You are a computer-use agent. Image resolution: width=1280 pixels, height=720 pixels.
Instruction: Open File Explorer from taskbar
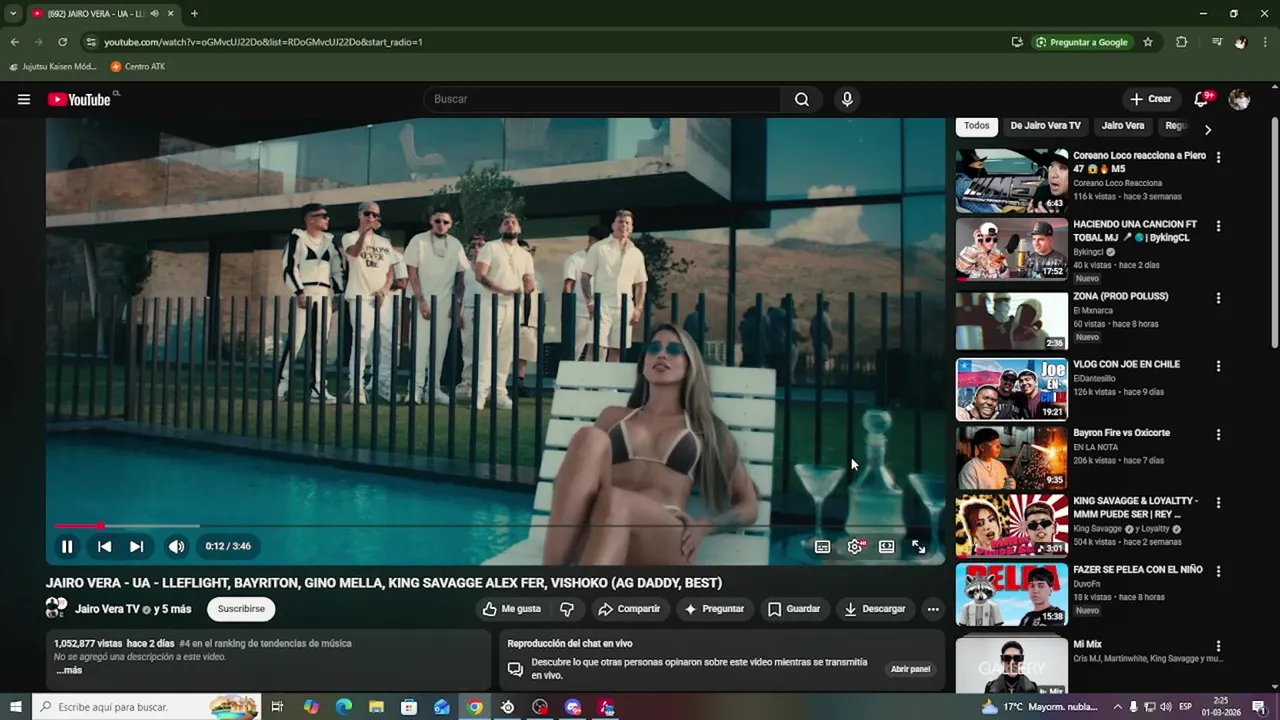click(376, 707)
